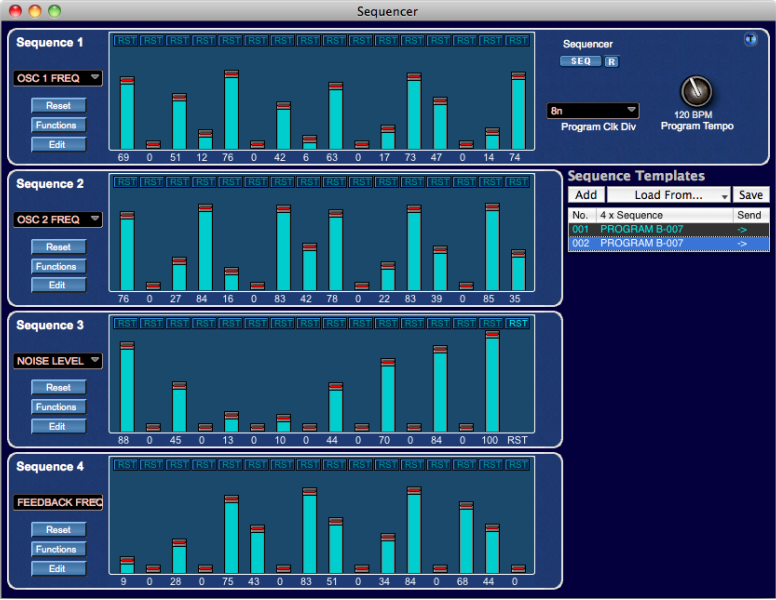Open the Program Clk Div 8n dropdown
The height and width of the screenshot is (600, 776).
593,110
